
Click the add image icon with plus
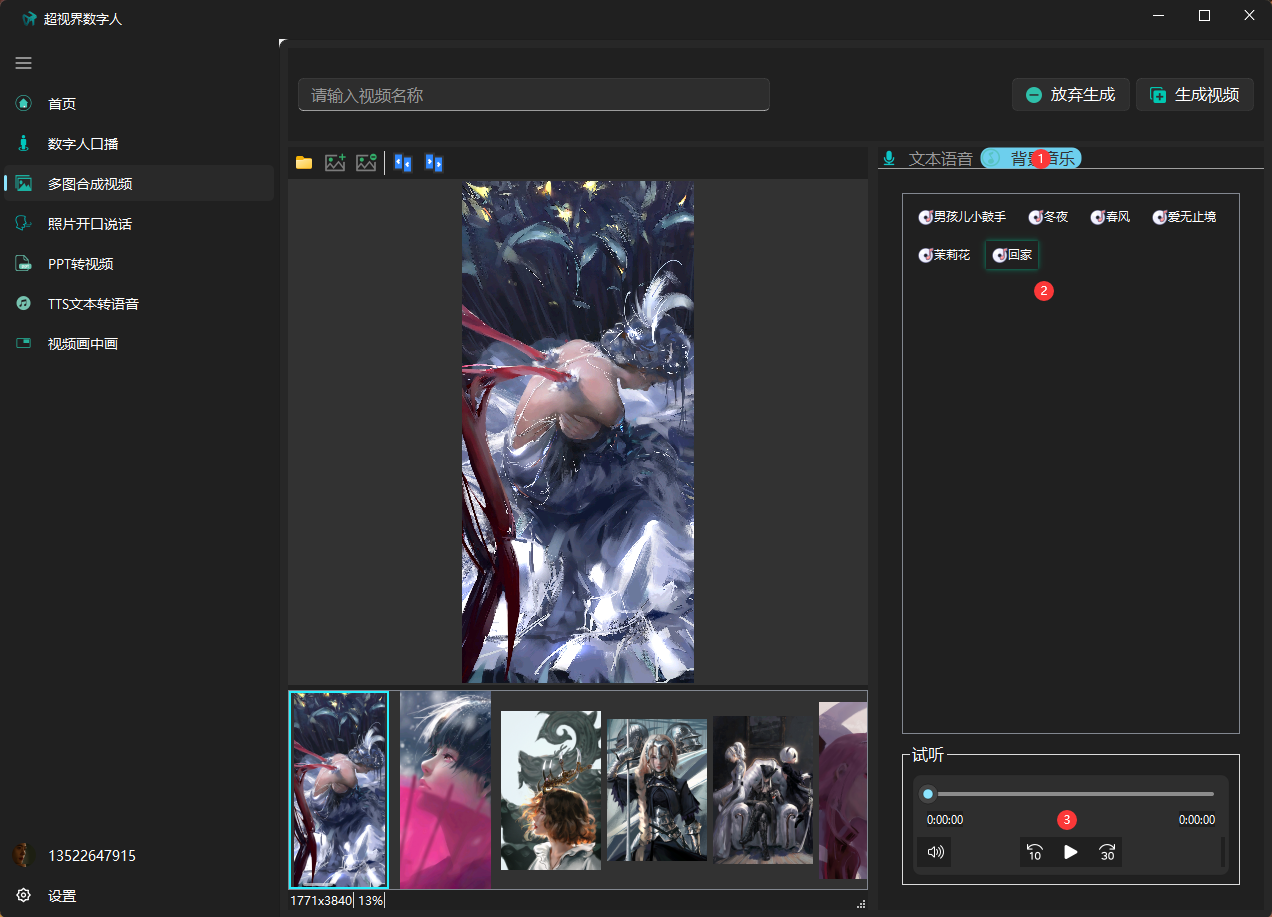tap(335, 162)
